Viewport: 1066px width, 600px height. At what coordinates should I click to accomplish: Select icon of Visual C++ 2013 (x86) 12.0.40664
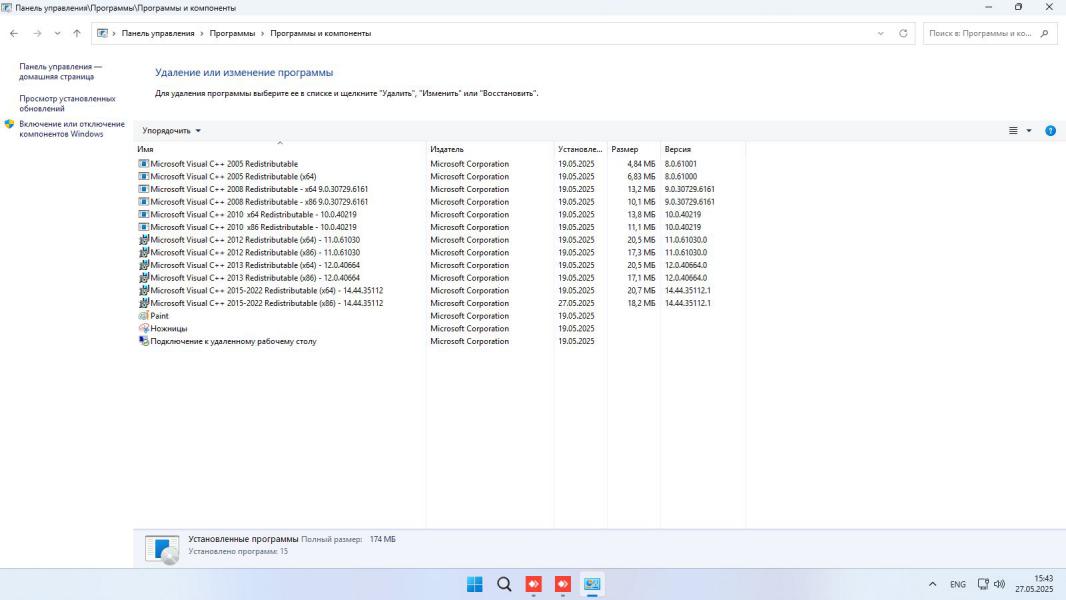coord(143,278)
